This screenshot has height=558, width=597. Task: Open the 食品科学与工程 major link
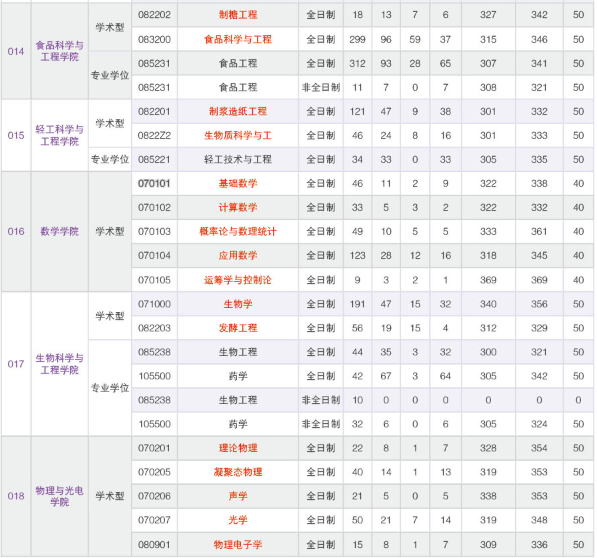[x=238, y=39]
